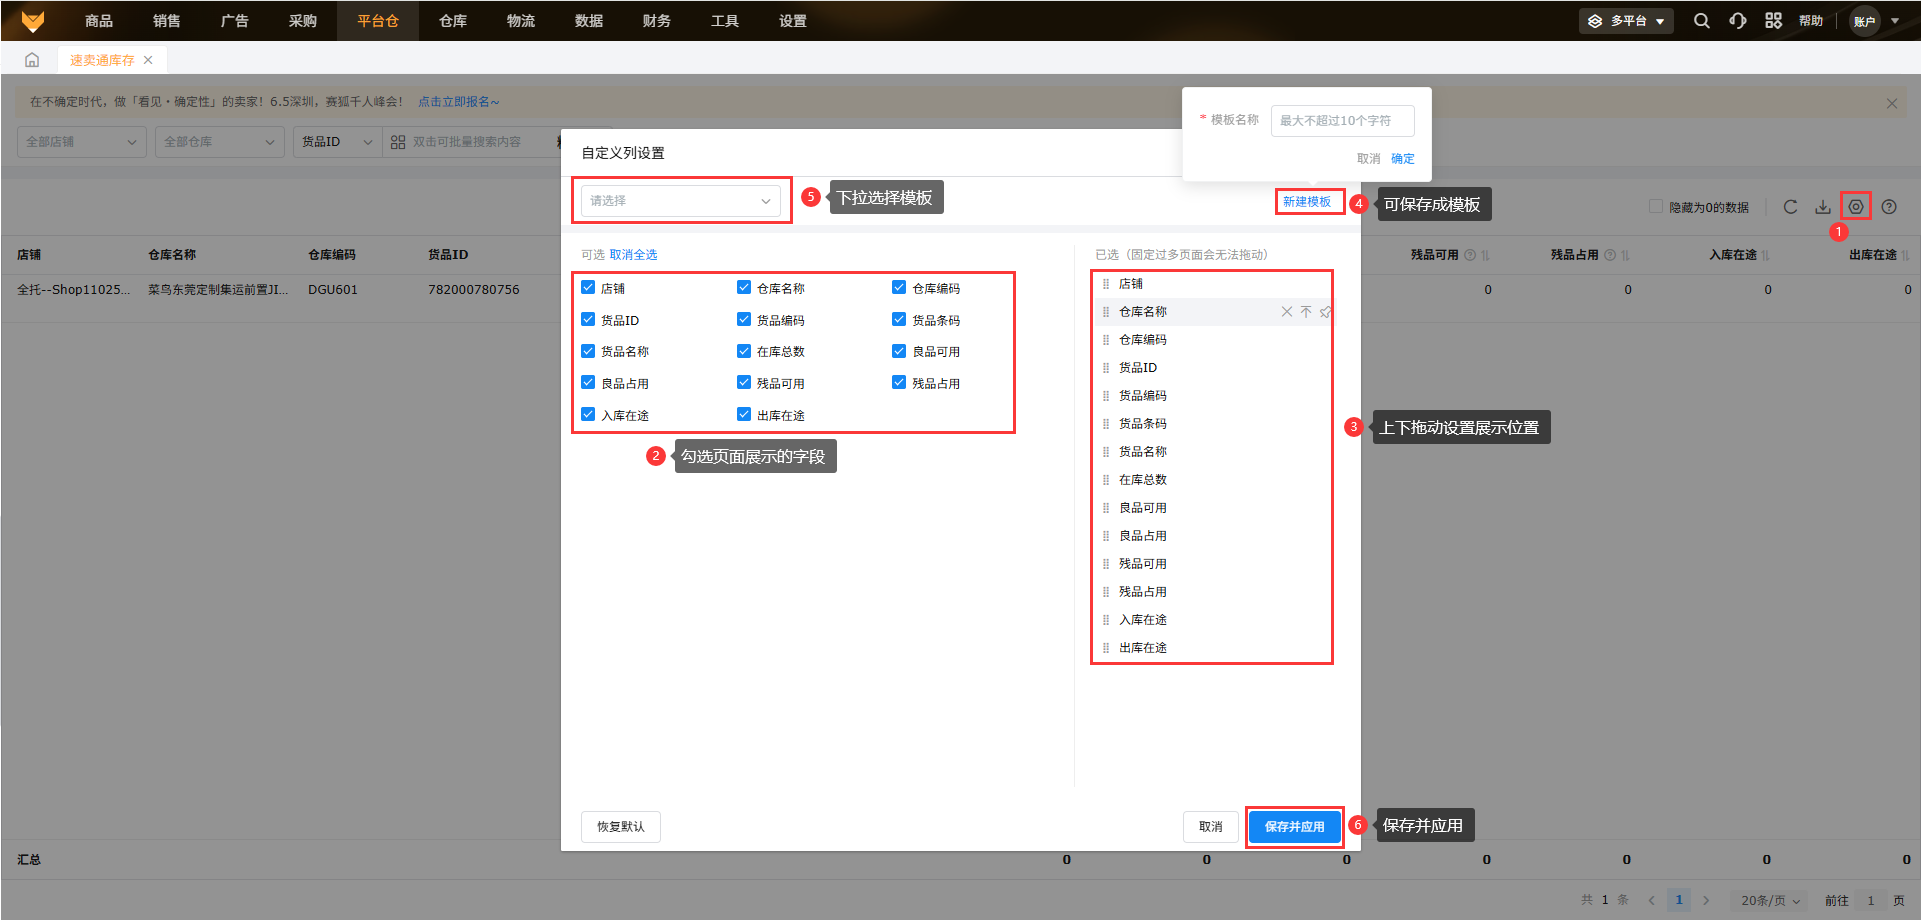Dismiss the announcement banner with its X
Screen dimensions: 1921x920
pyautogui.click(x=1891, y=103)
